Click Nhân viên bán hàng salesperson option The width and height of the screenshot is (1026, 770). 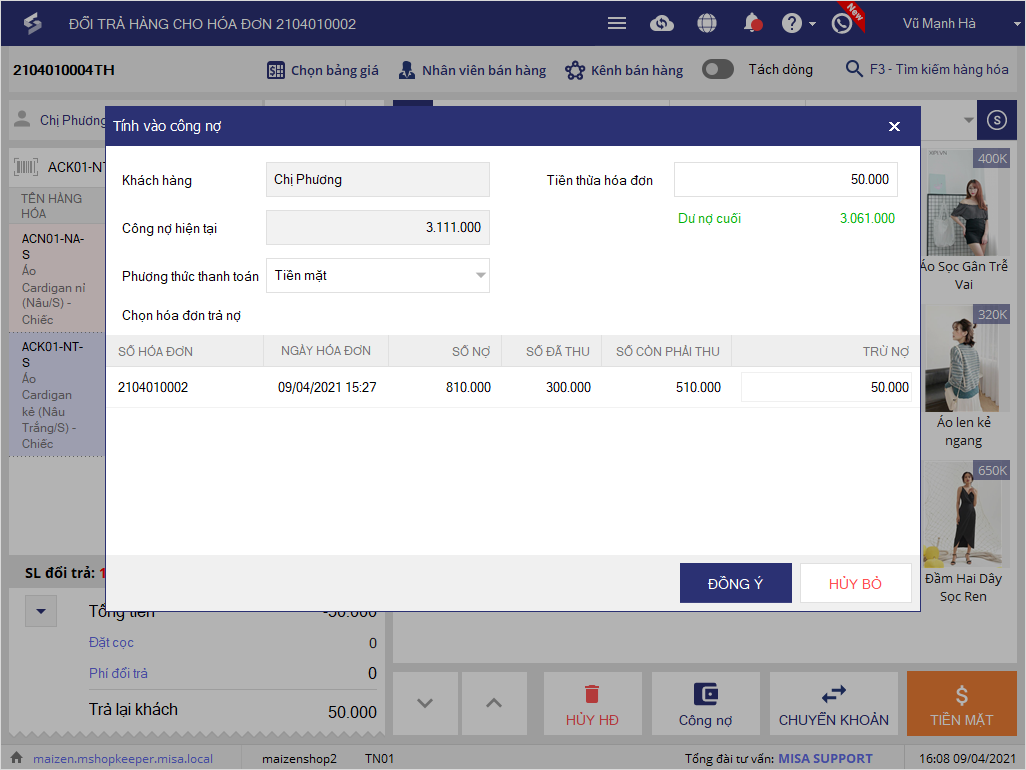pos(472,70)
